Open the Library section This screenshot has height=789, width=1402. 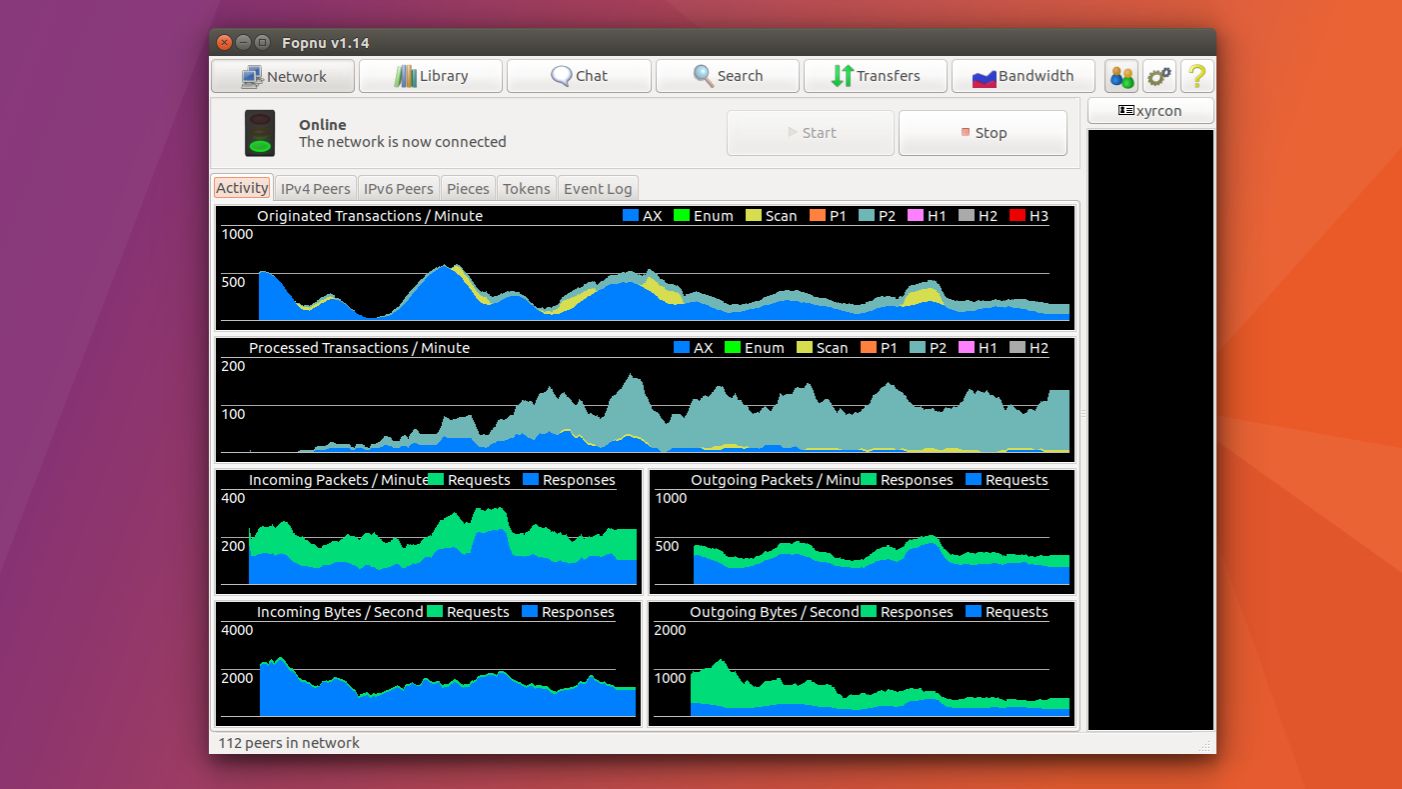coord(431,76)
